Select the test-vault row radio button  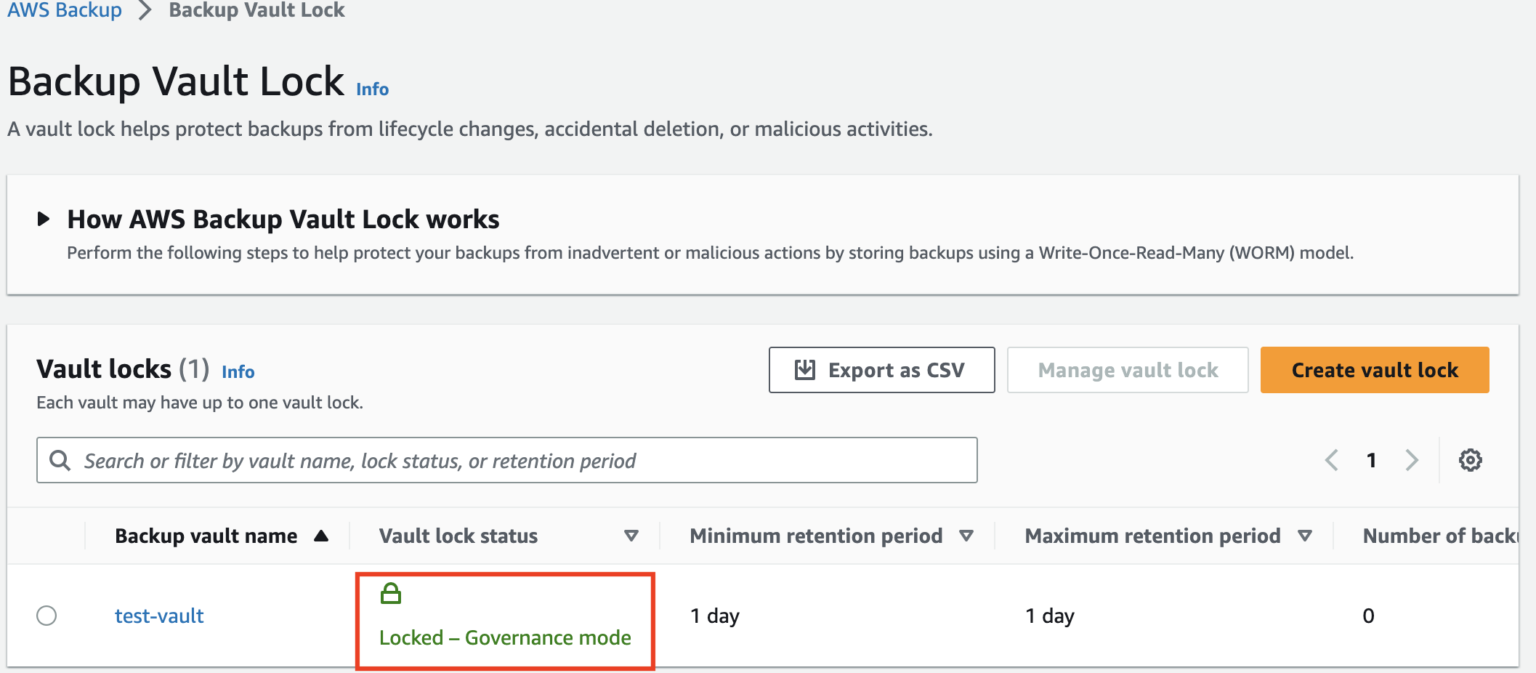point(46,616)
